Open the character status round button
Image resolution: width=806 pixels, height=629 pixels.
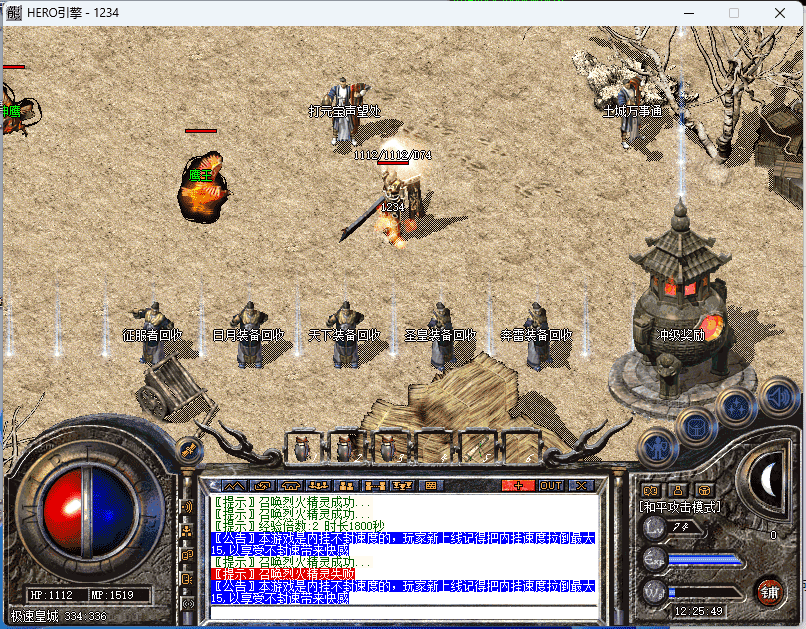[658, 448]
